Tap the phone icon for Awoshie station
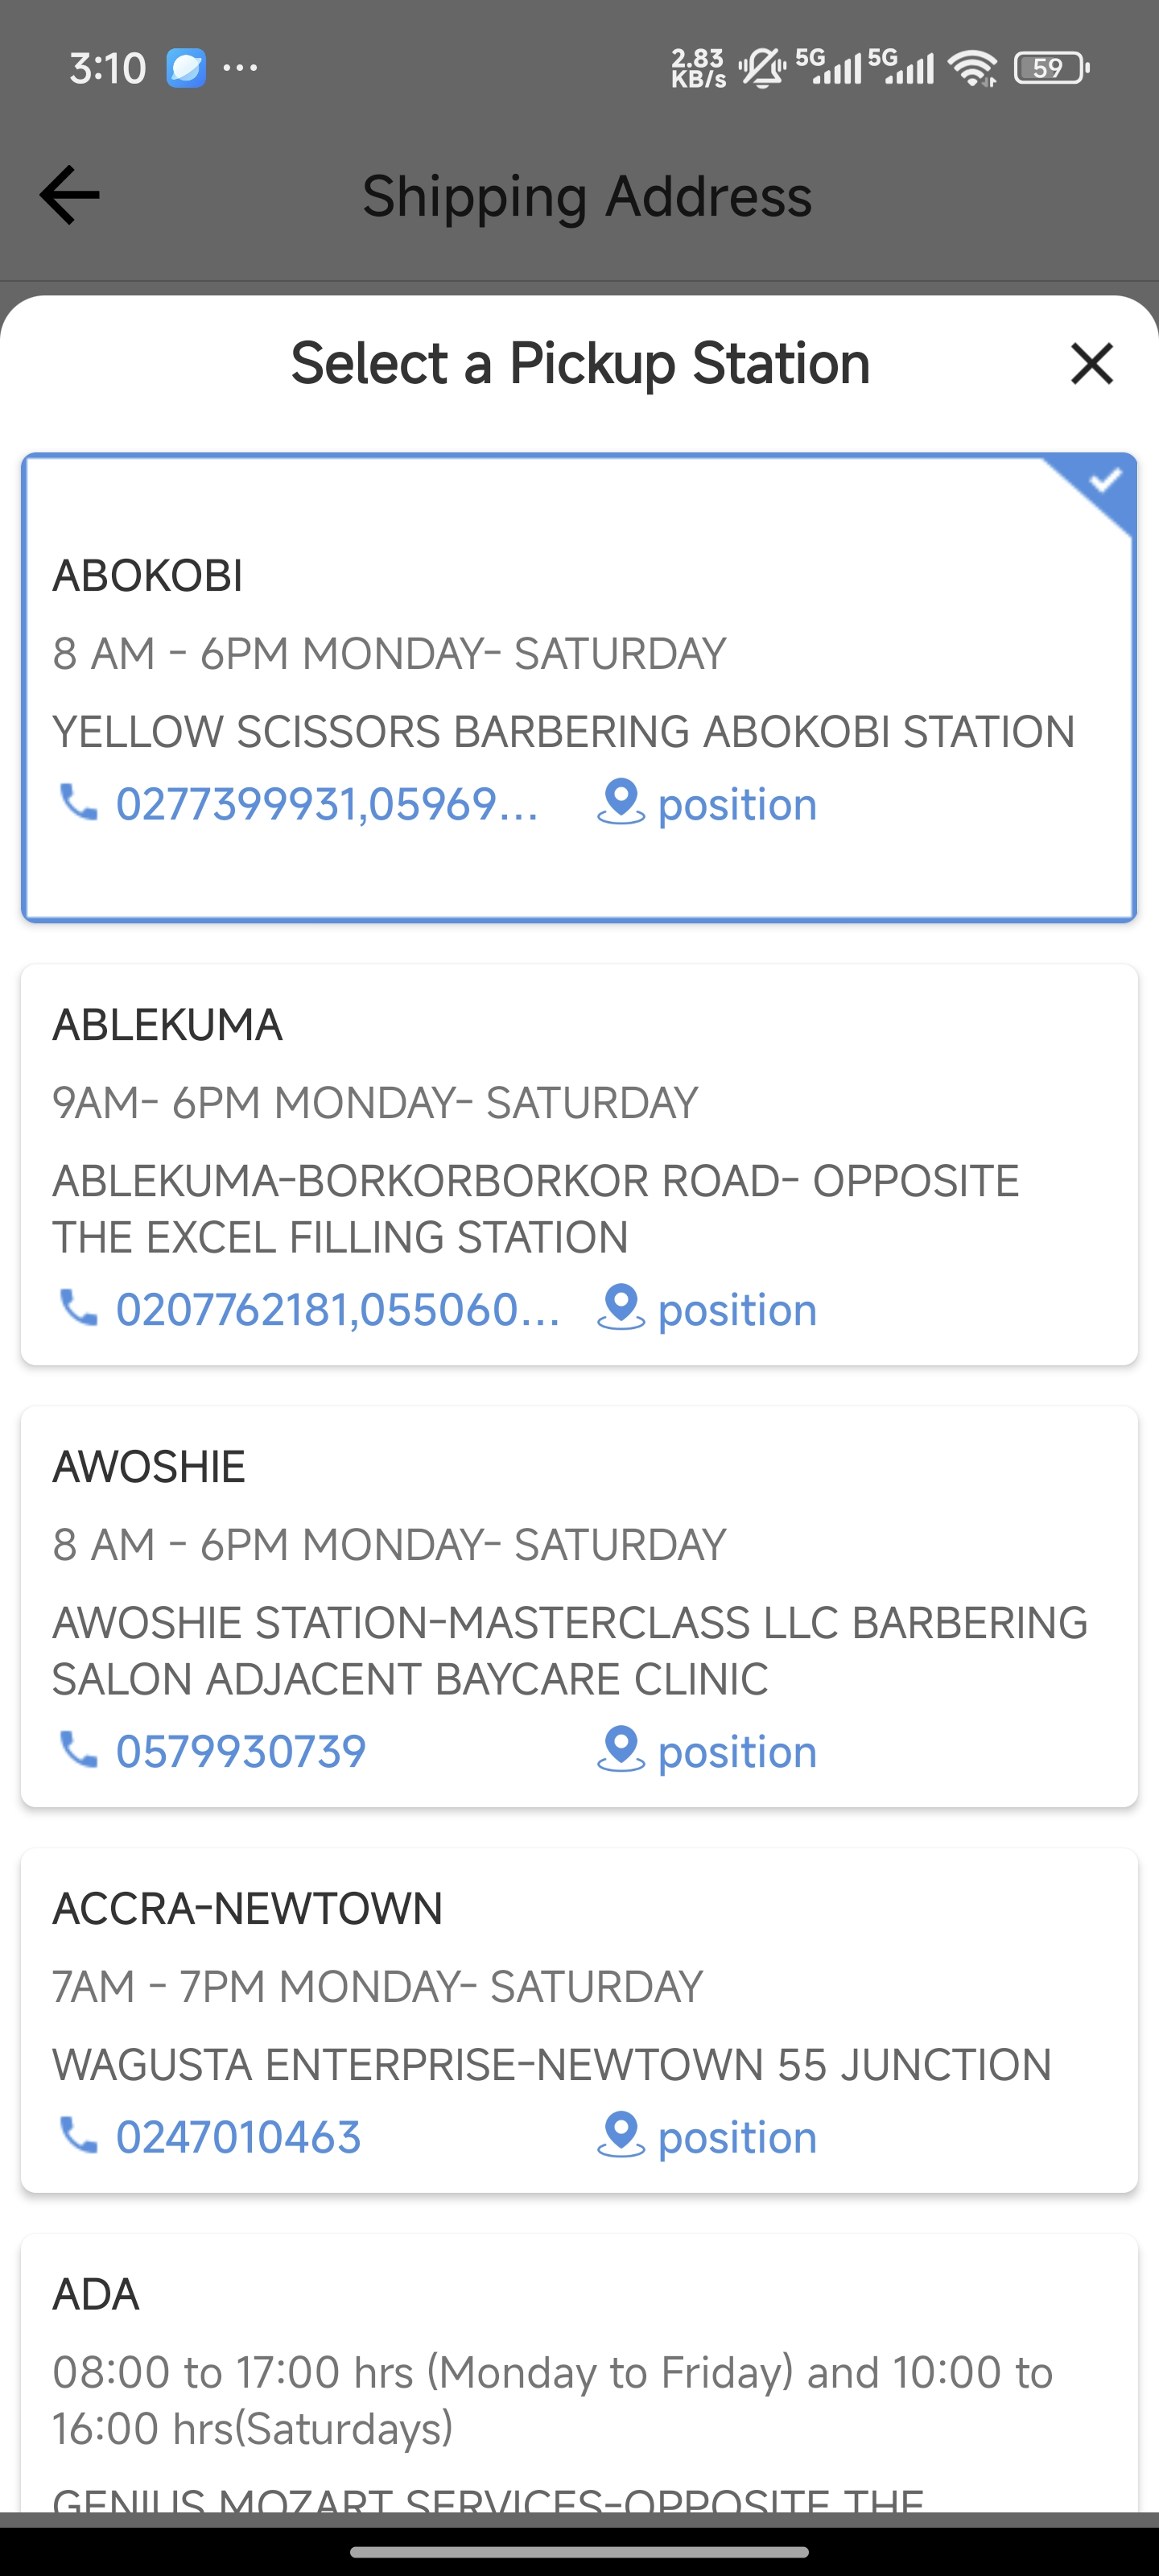 (x=78, y=1750)
